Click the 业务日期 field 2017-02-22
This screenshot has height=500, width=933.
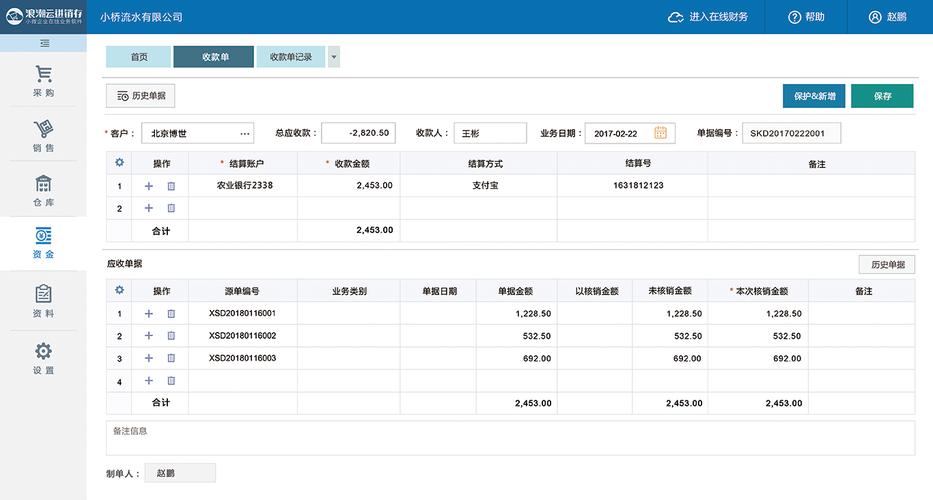click(630, 133)
